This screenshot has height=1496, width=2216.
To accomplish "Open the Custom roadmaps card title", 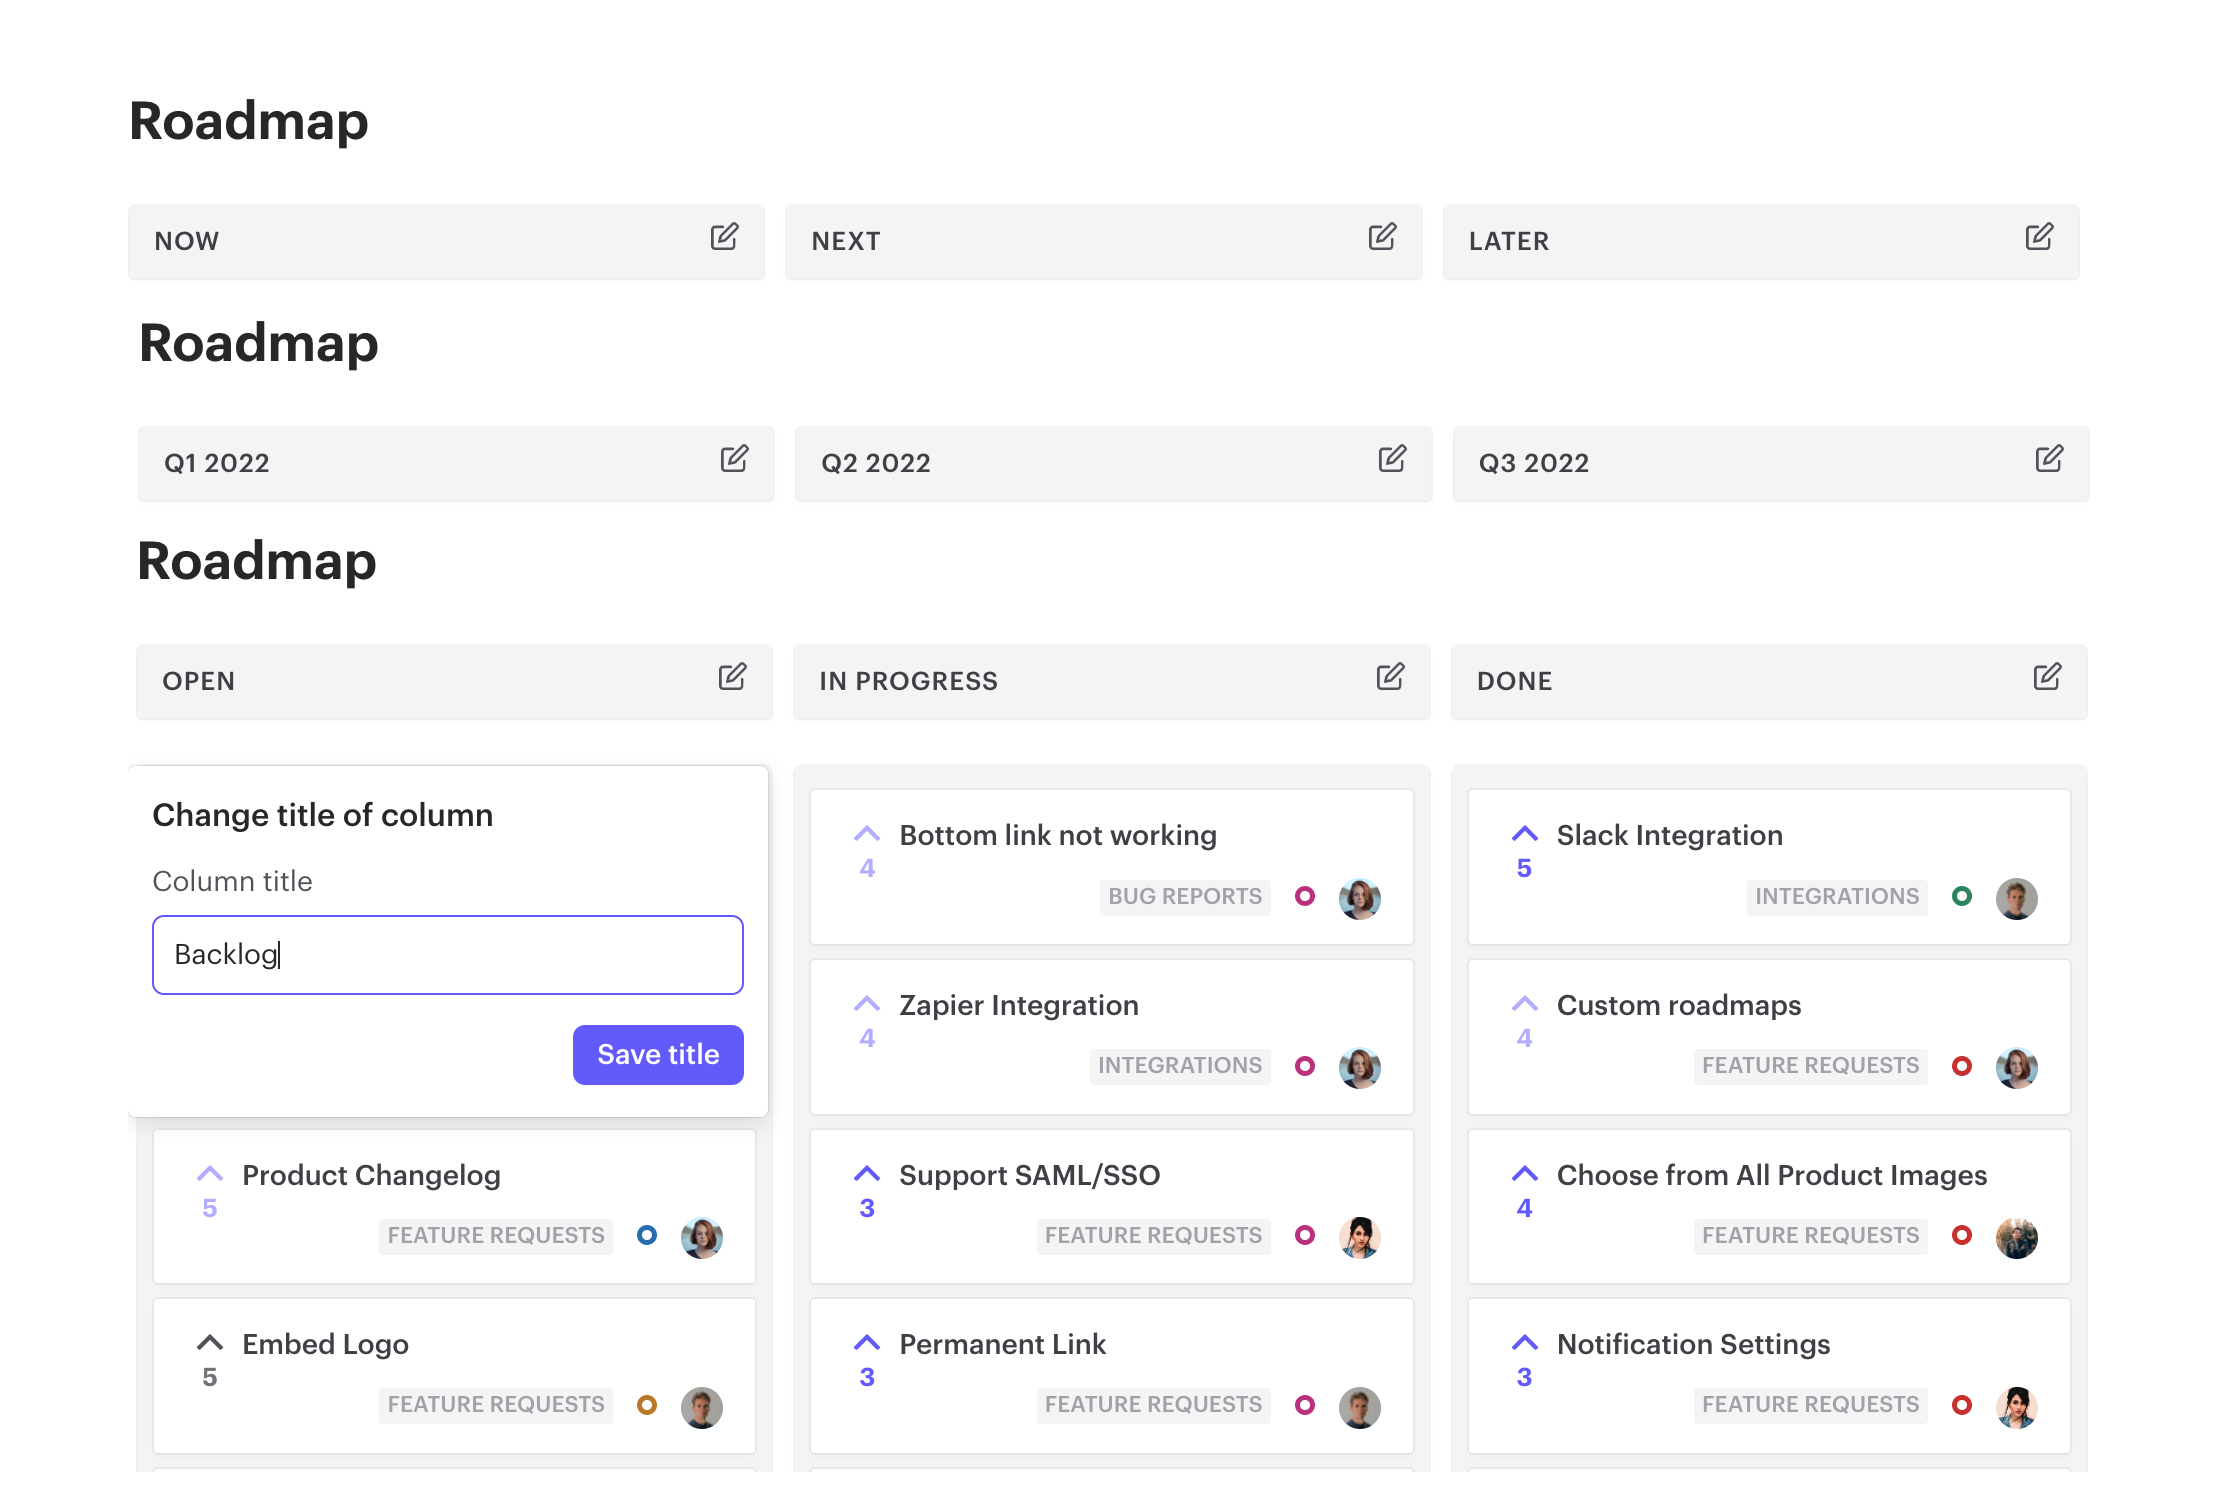I will click(x=1679, y=1005).
